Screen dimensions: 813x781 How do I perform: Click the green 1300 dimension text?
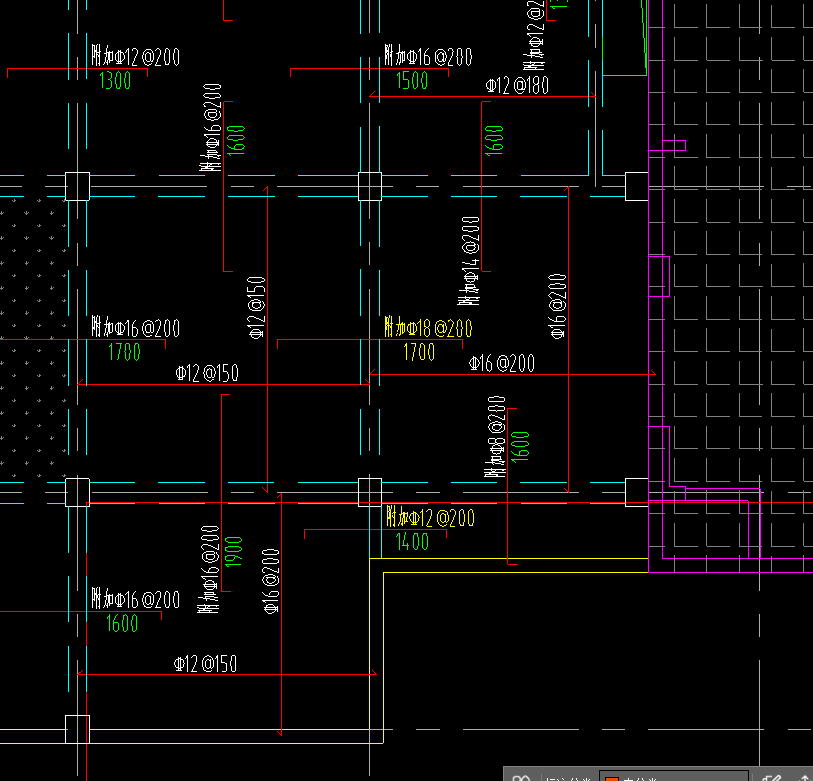point(115,81)
